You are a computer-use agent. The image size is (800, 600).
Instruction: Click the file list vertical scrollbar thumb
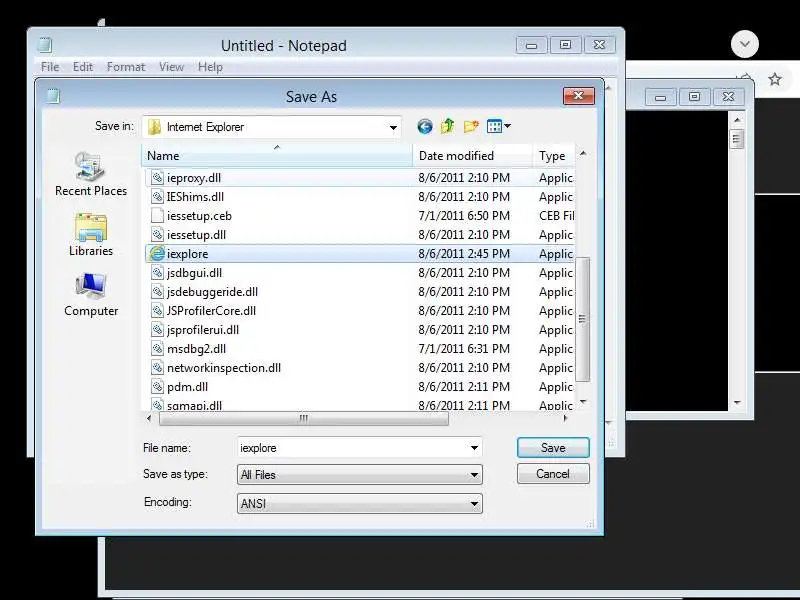[x=582, y=319]
